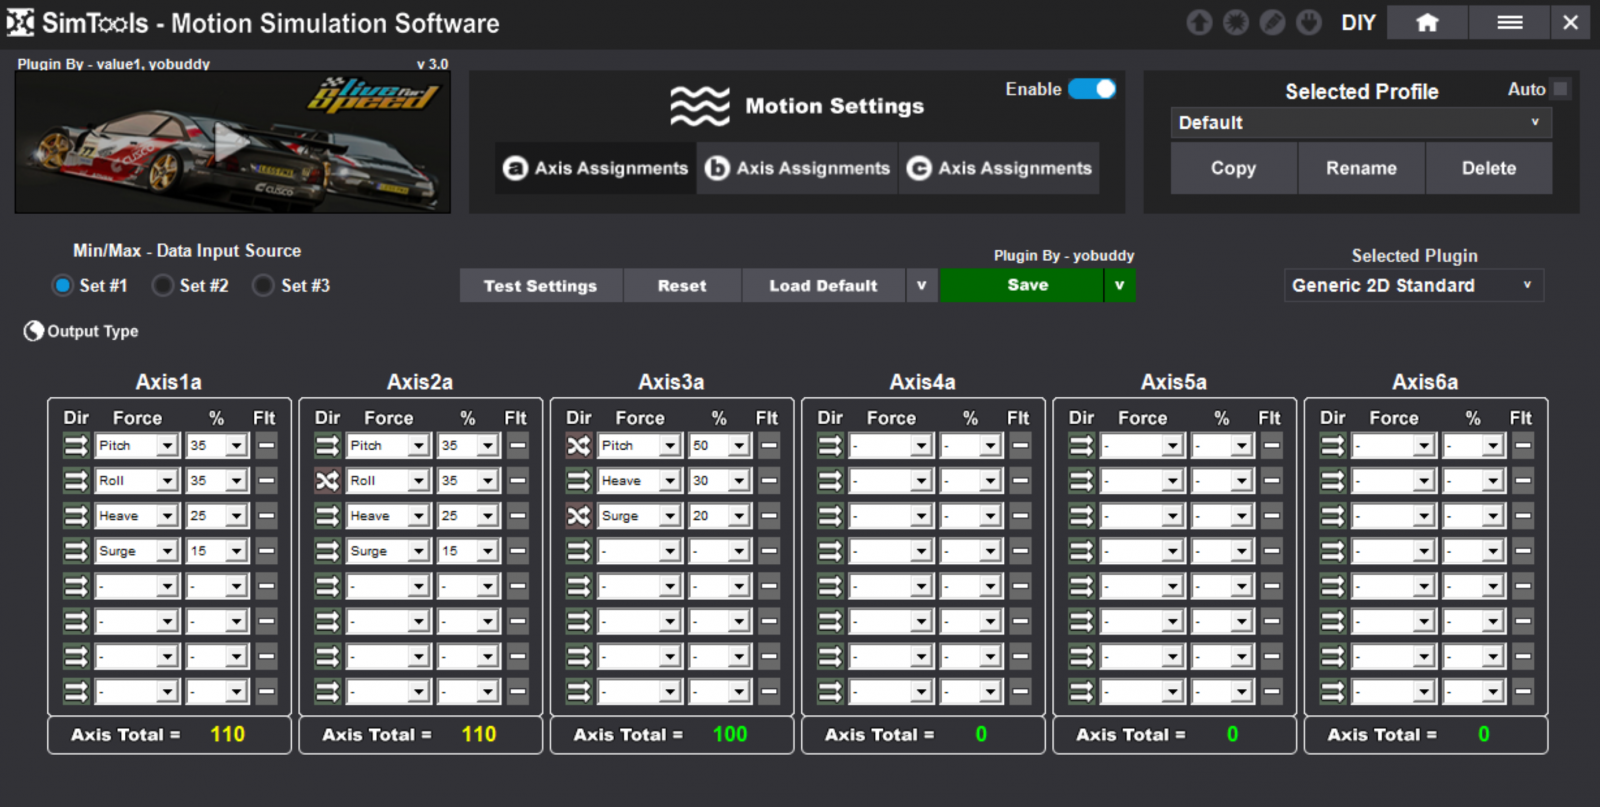
Task: Toggle direction icon for Axis3a Pitch
Action: click(x=578, y=446)
